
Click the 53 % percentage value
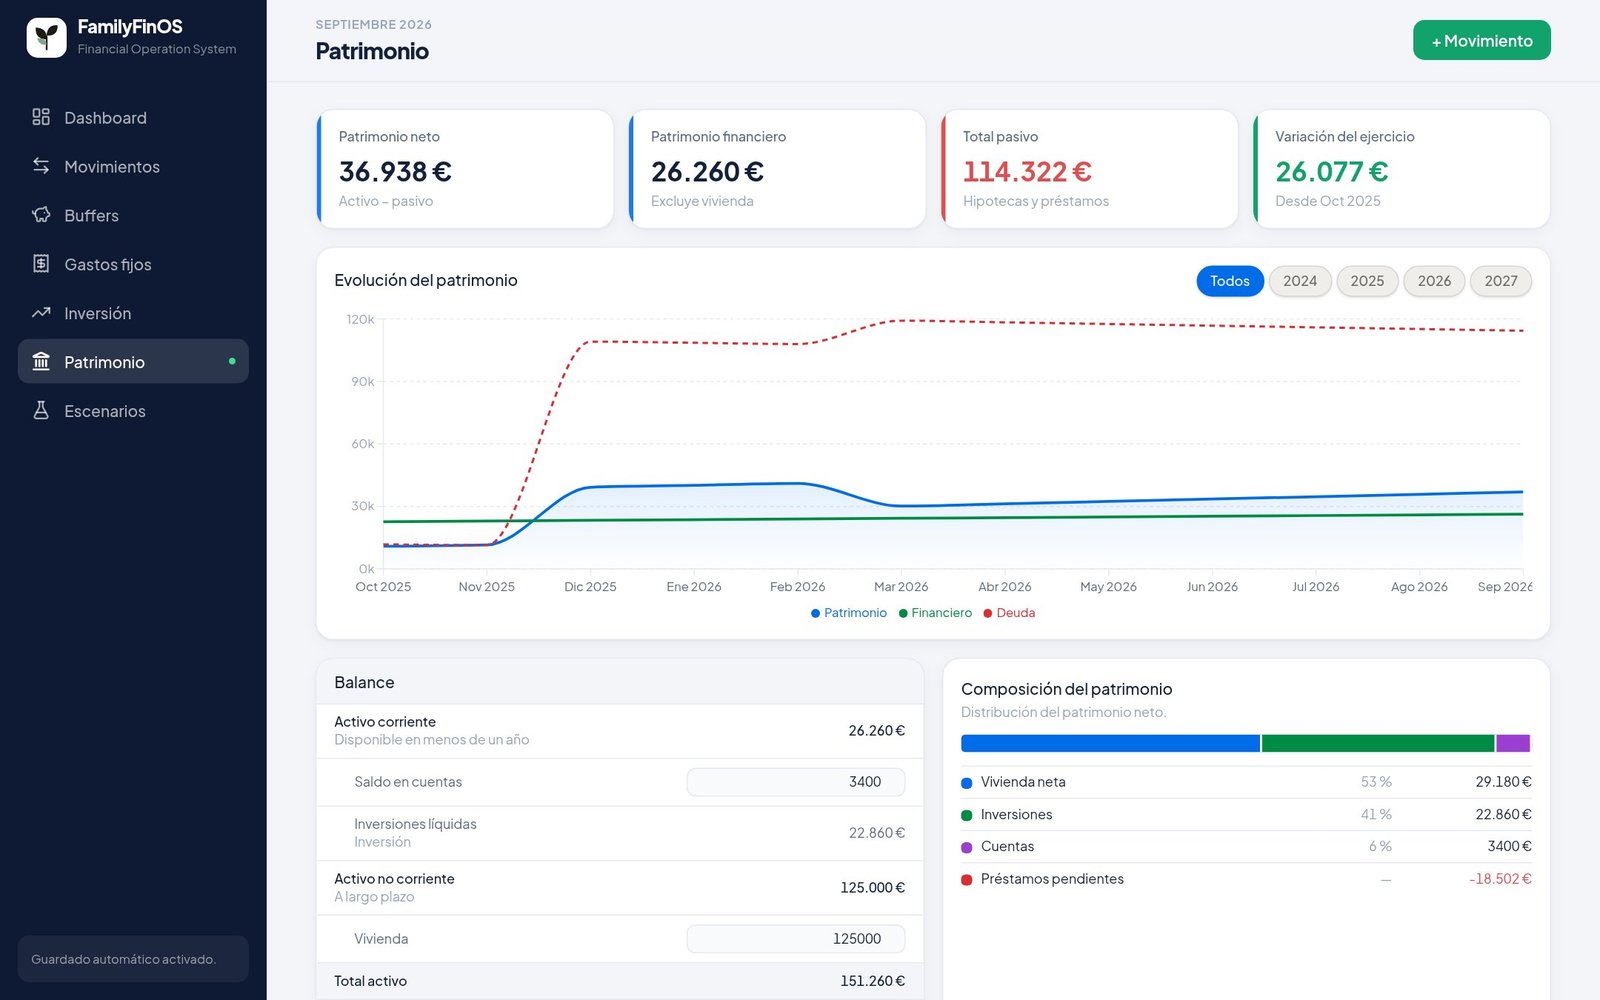(1376, 782)
